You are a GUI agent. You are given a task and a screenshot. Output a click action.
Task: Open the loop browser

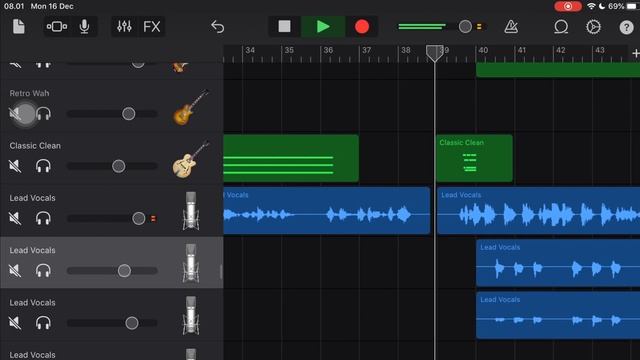[561, 27]
